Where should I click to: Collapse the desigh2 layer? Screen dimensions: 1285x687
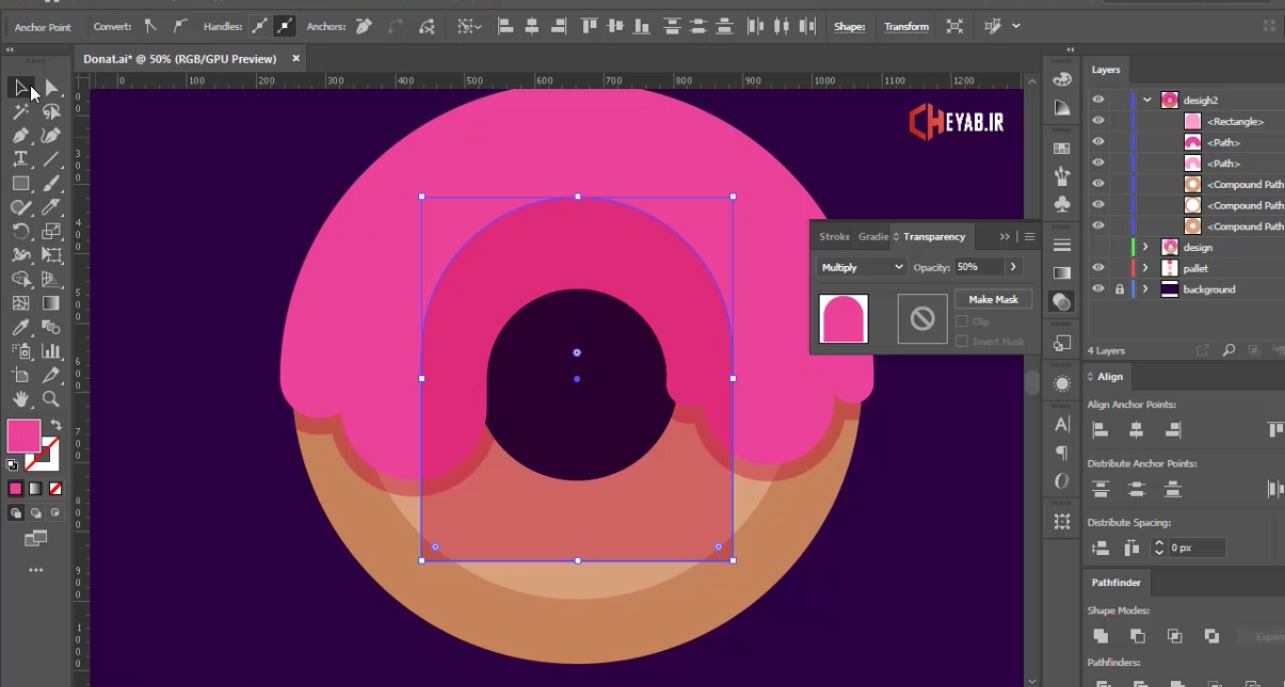click(x=1146, y=100)
